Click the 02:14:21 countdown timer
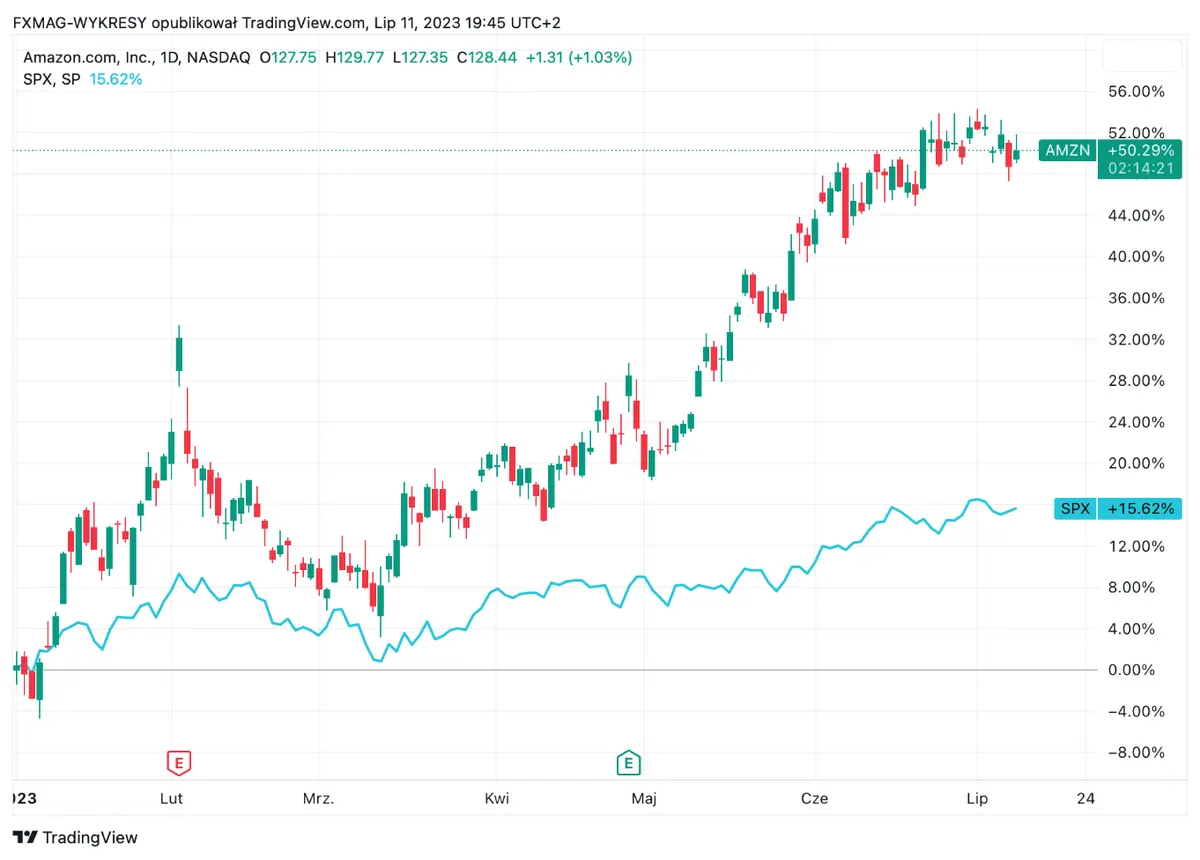 (x=1140, y=168)
